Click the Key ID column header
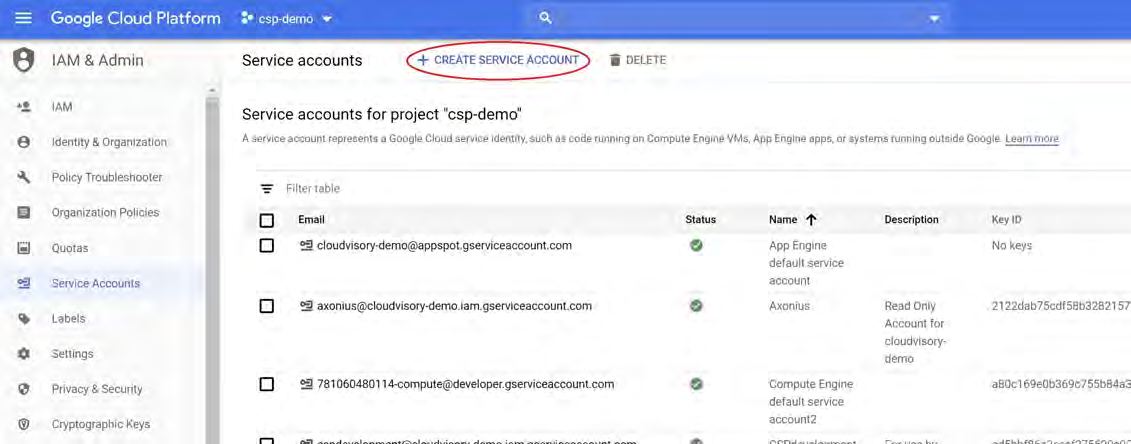This screenshot has width=1131, height=444. pos(1006,220)
